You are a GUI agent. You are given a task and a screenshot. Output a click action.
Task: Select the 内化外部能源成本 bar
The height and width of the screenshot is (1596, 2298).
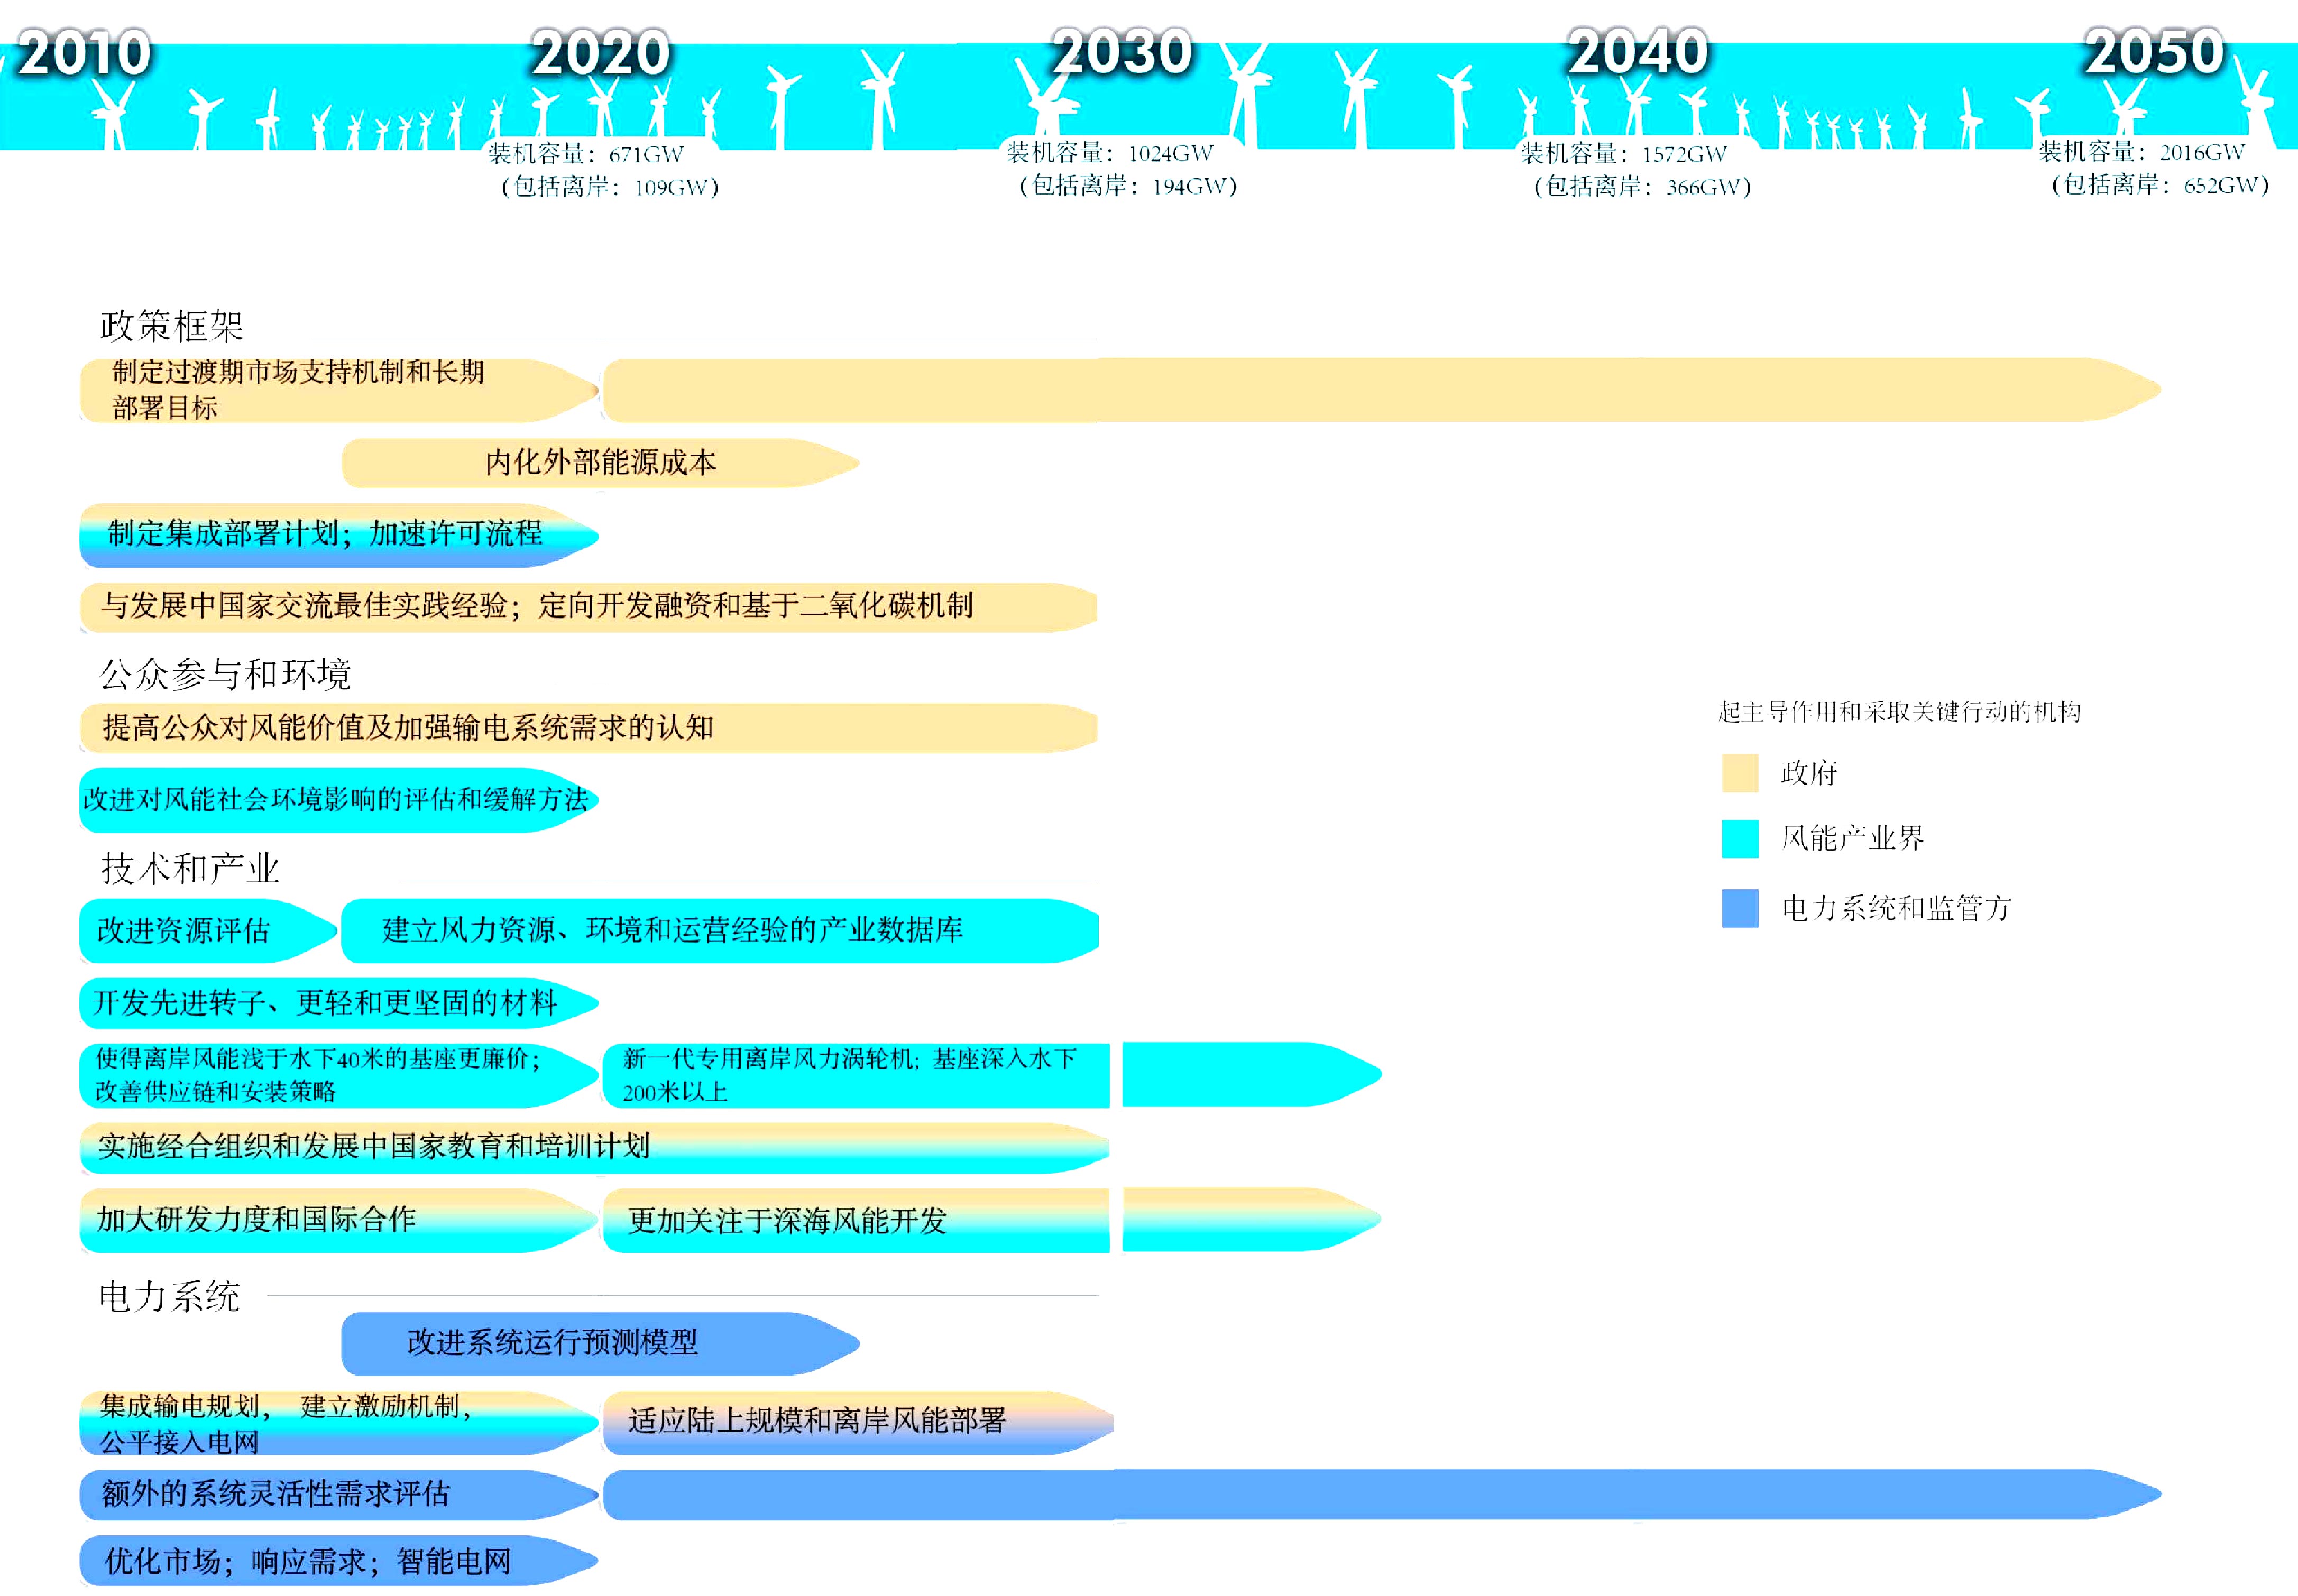click(x=600, y=463)
